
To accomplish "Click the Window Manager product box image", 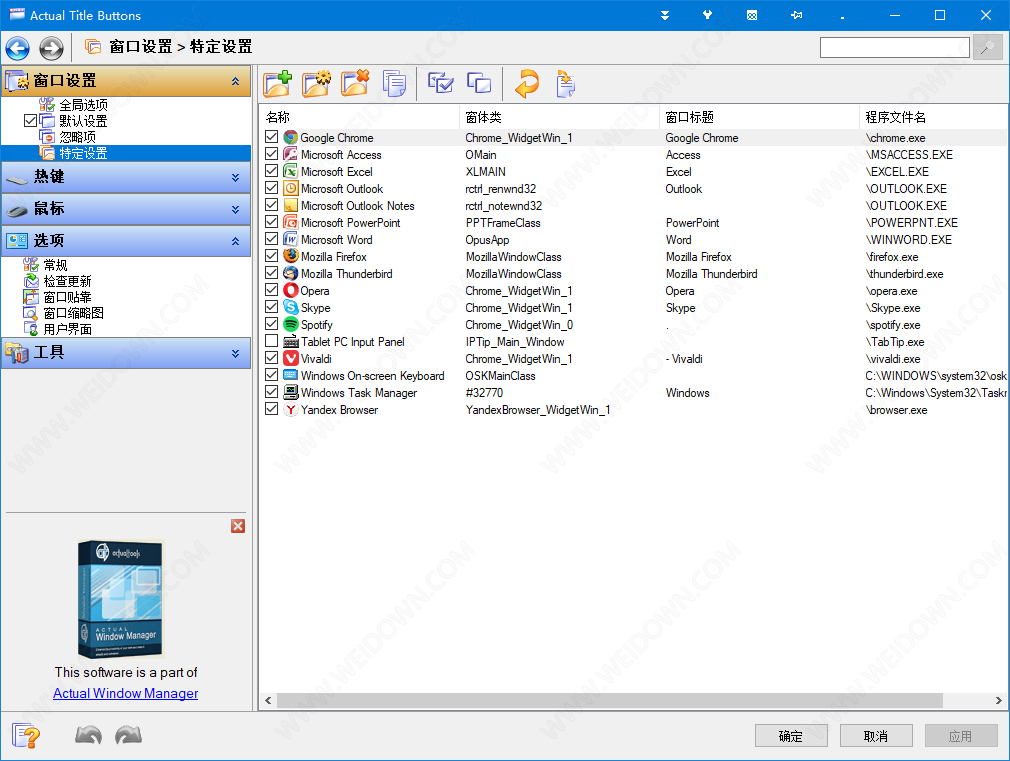I will pyautogui.click(x=121, y=599).
